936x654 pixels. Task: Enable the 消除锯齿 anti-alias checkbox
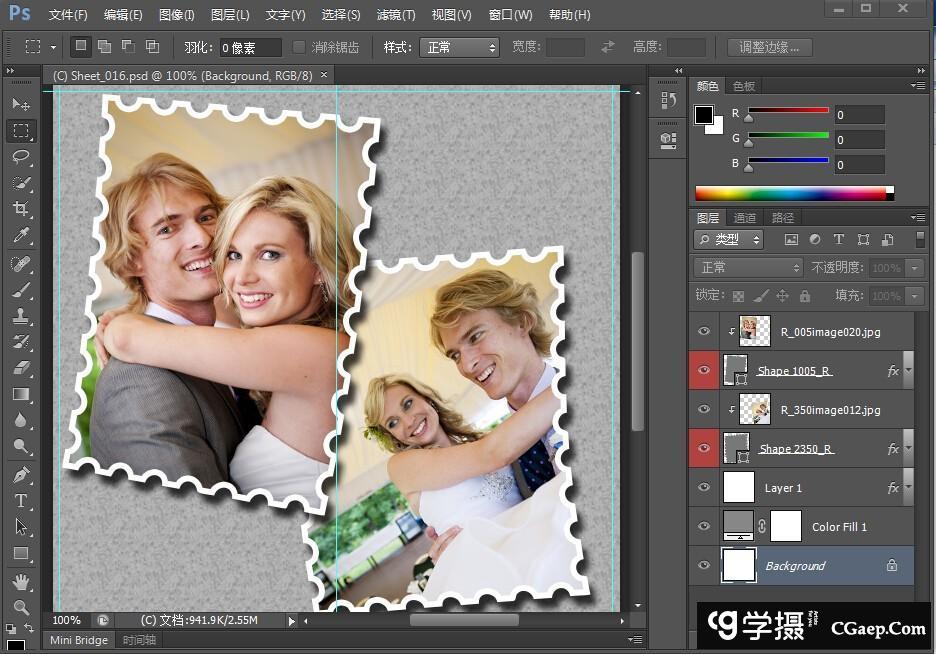coord(299,47)
